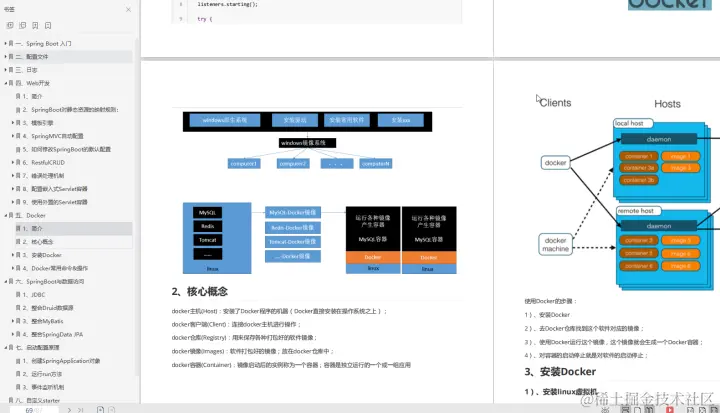Expand the '4、SpringMVC自动配置' bookmark

tap(12, 136)
